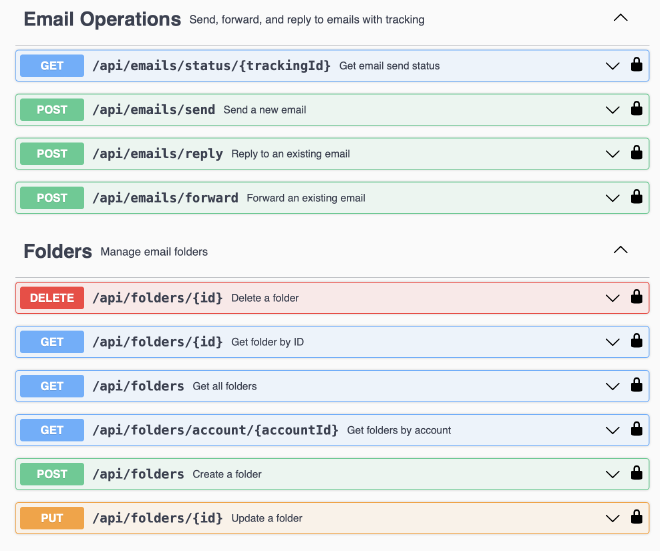660x551 pixels.
Task: Expand chevron for Delete a folder
Action: pos(612,298)
